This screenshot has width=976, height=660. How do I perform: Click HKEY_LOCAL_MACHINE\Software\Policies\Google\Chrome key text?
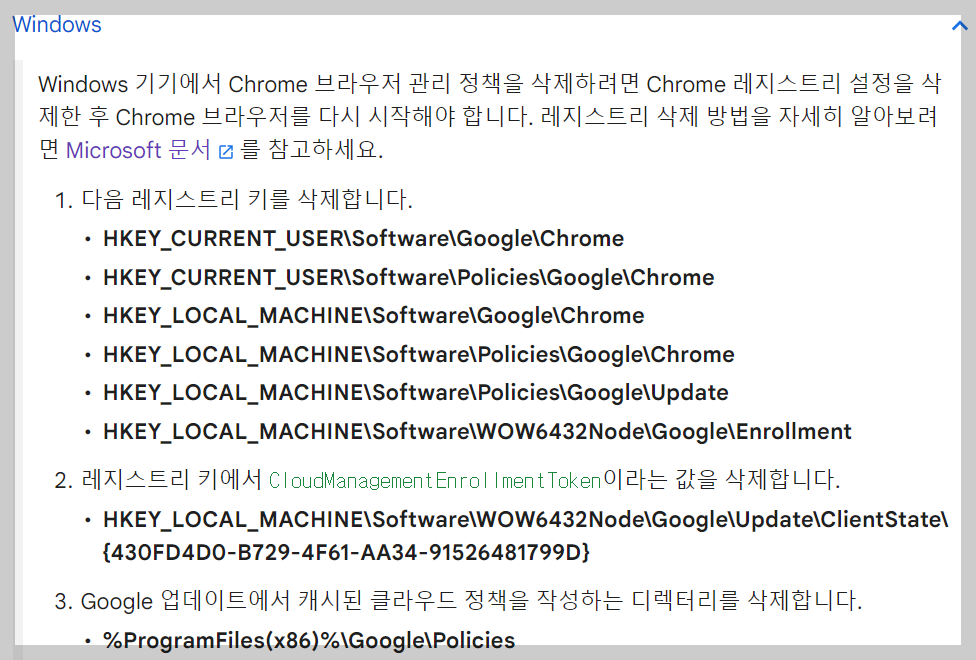pos(419,354)
